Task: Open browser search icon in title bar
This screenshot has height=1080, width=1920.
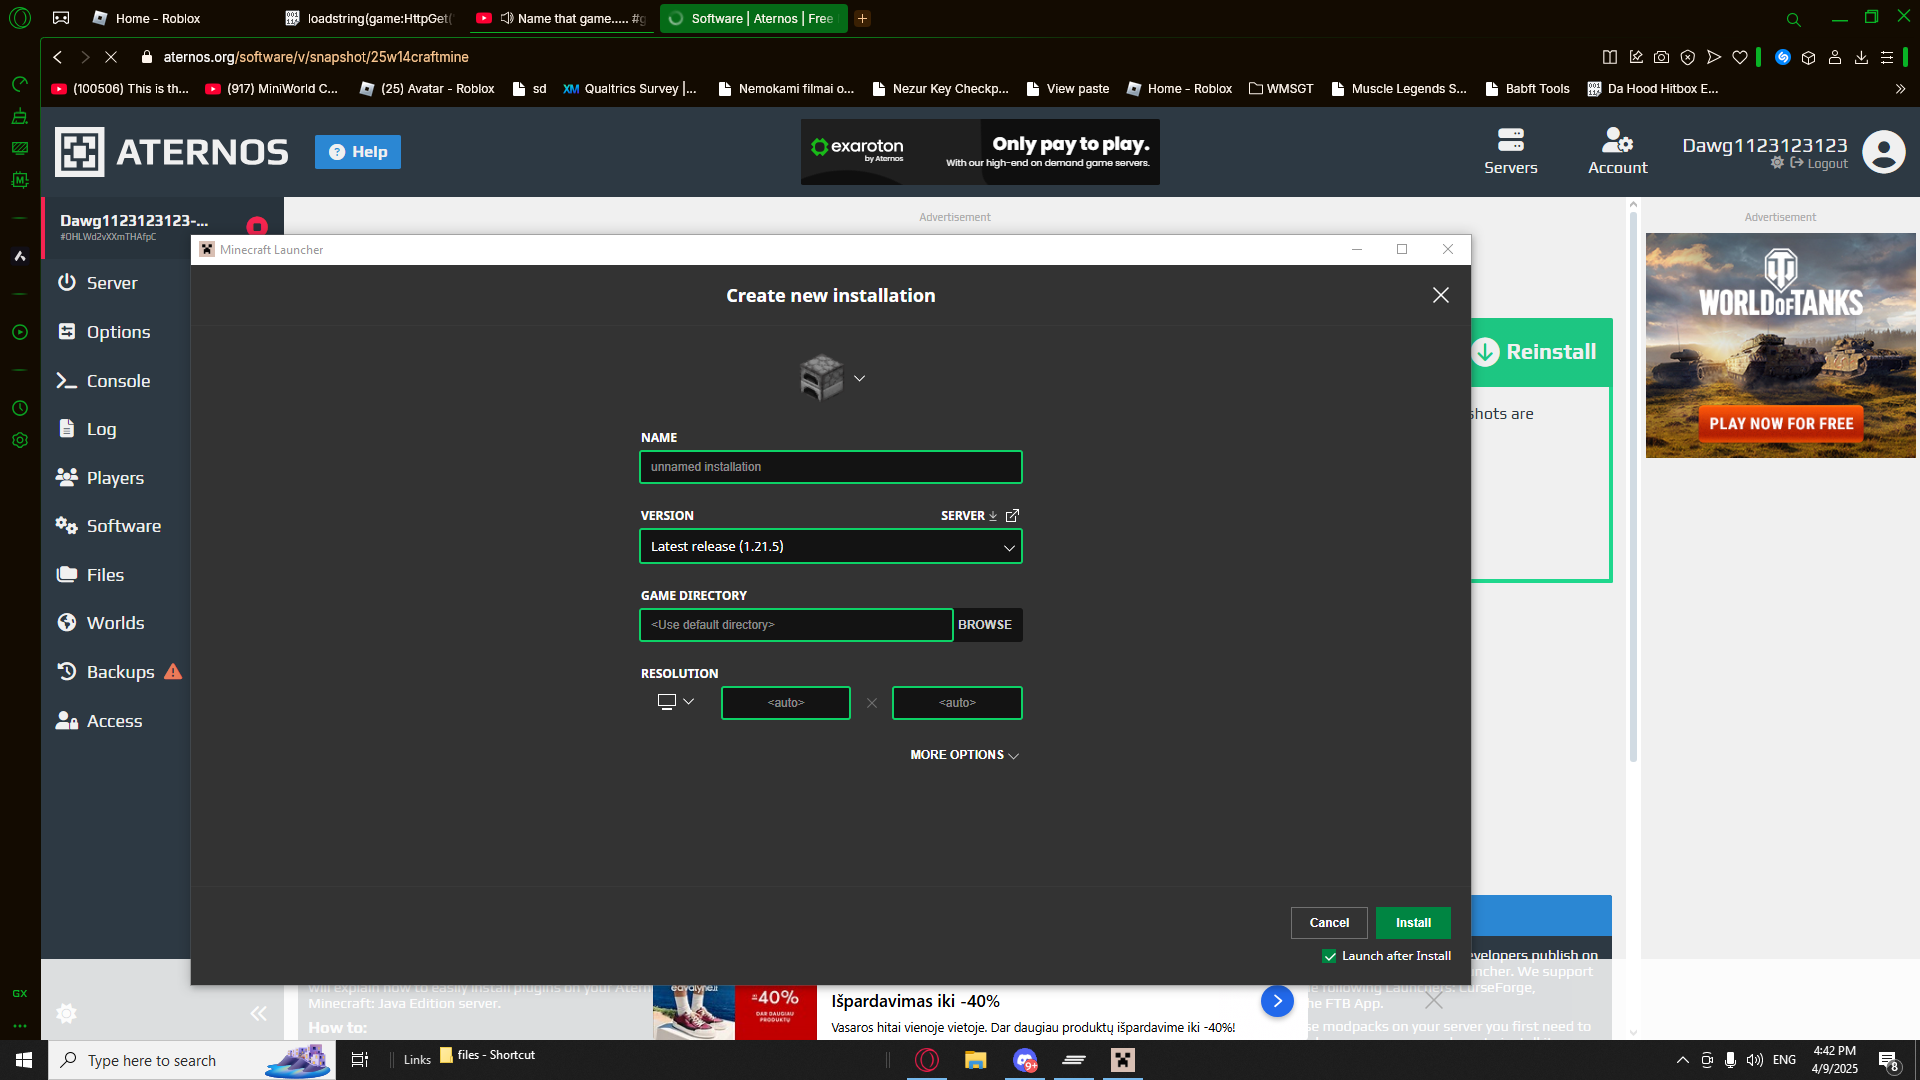Action: [x=1793, y=19]
